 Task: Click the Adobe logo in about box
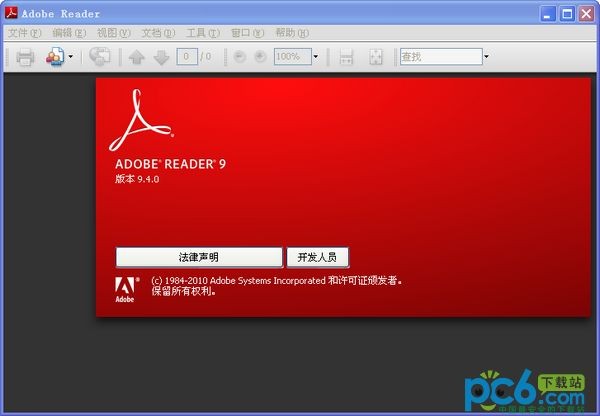(125, 290)
